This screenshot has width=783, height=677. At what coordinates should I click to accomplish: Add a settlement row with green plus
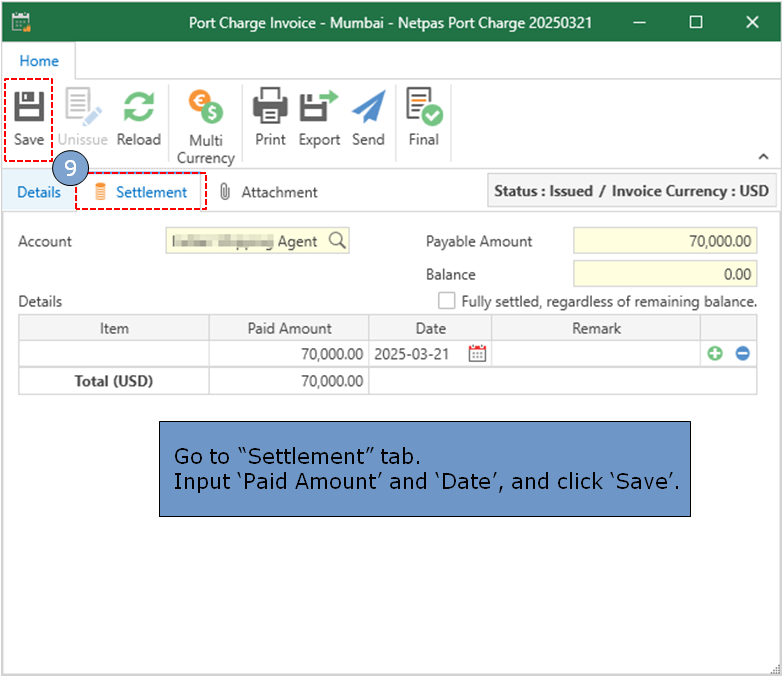pyautogui.click(x=715, y=354)
